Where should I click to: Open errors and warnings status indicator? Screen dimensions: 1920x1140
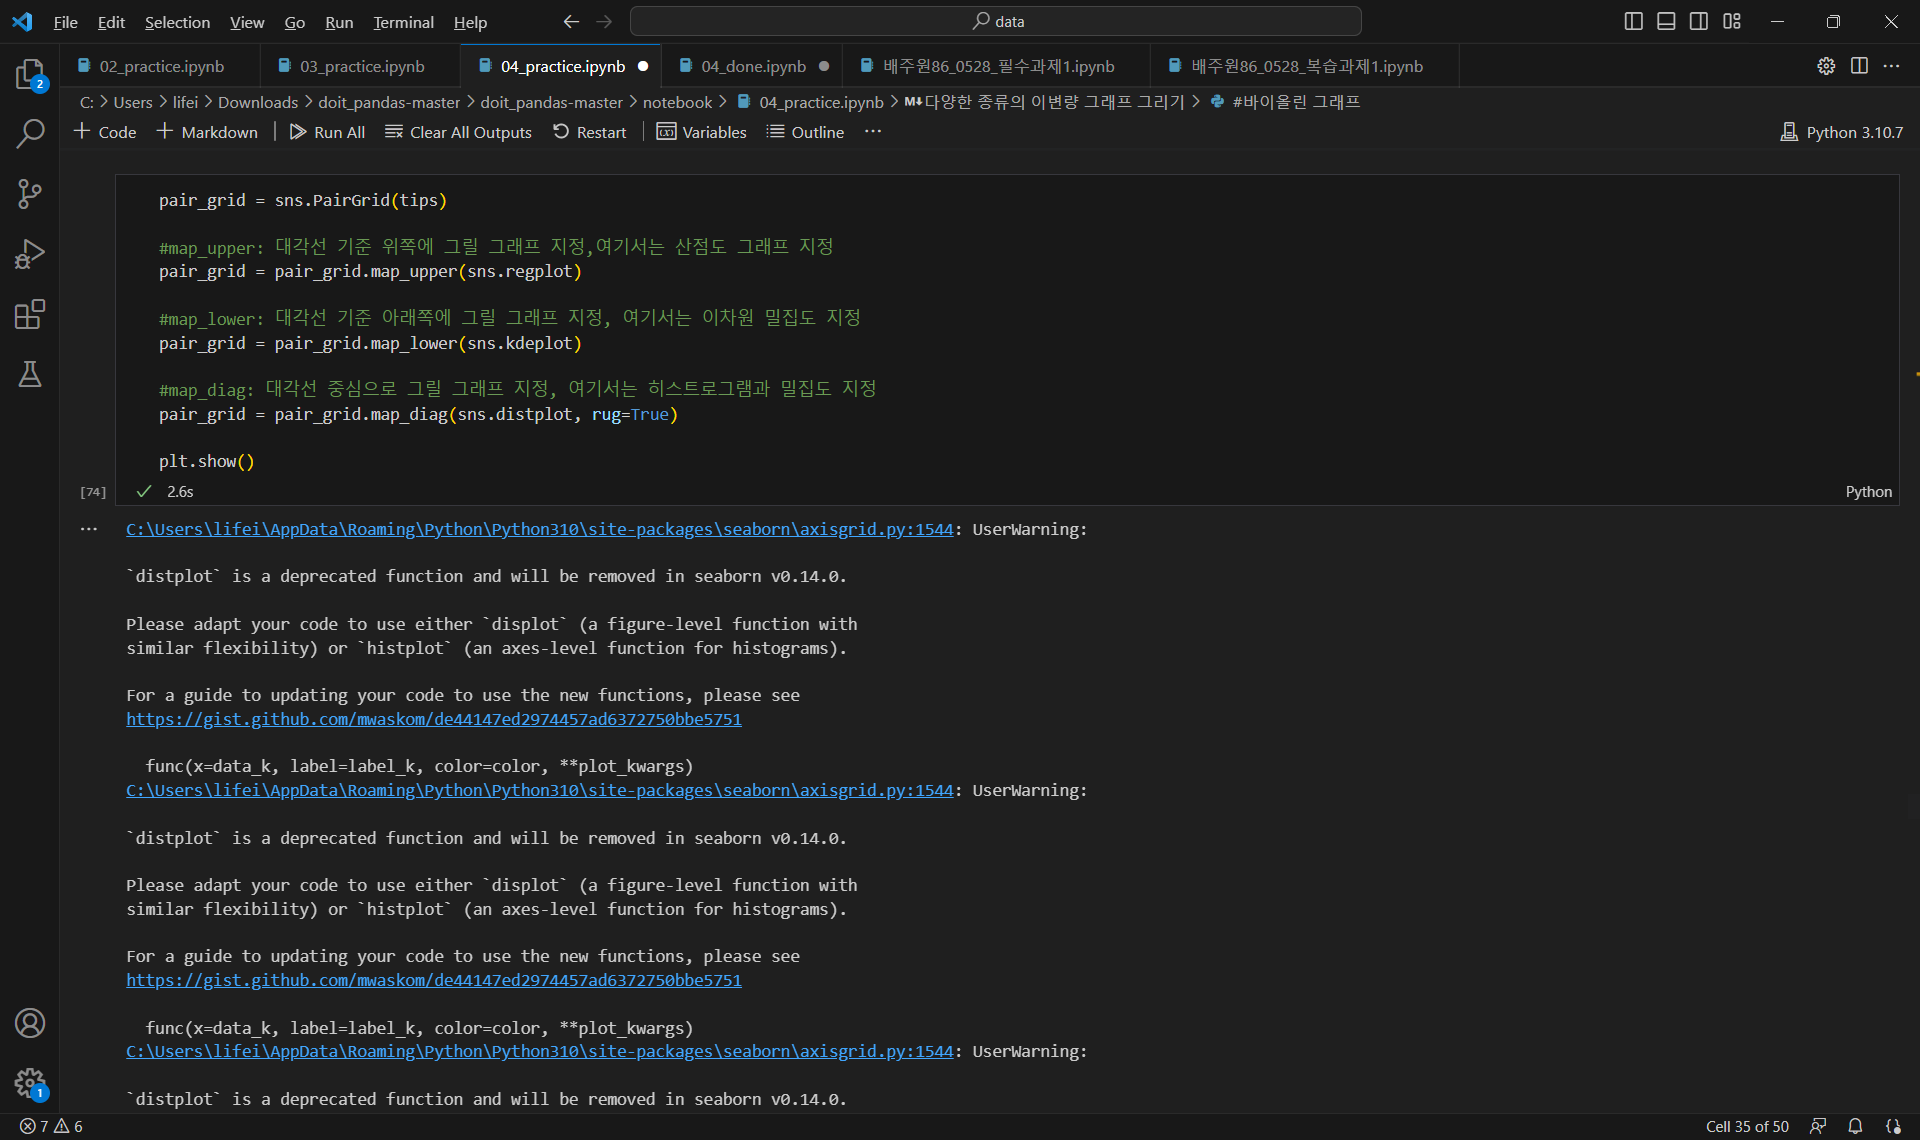point(51,1126)
